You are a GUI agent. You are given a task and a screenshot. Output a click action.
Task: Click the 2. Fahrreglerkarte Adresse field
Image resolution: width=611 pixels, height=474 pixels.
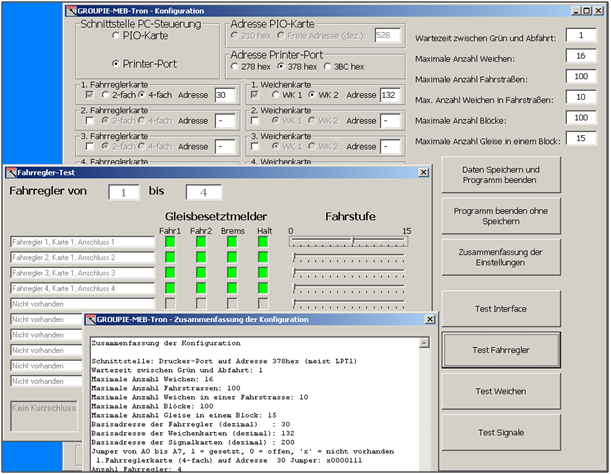click(x=225, y=121)
